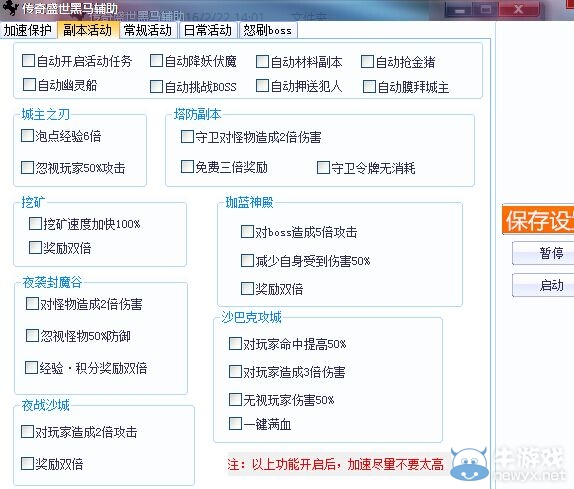Image resolution: width=574 pixels, height=489 pixels.
Task: Check 奖励双倍 in 珈蓝神殿 group
Action: click(247, 288)
